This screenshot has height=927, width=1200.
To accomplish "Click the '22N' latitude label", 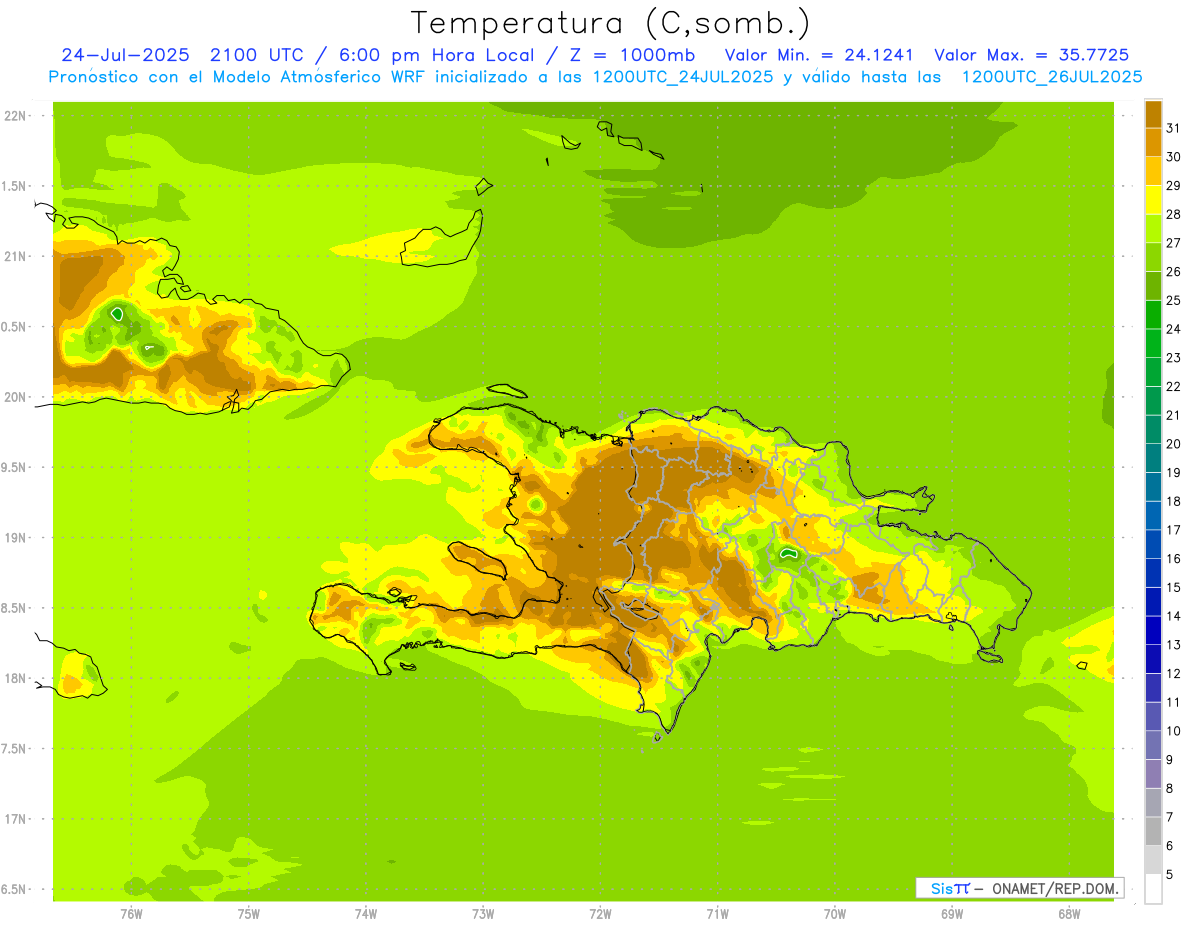I will click(15, 116).
